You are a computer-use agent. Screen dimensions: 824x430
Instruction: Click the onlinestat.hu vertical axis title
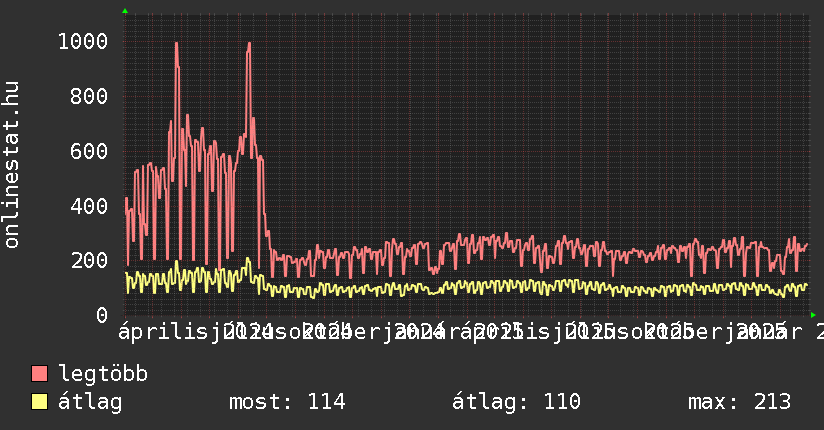pyautogui.click(x=12, y=165)
